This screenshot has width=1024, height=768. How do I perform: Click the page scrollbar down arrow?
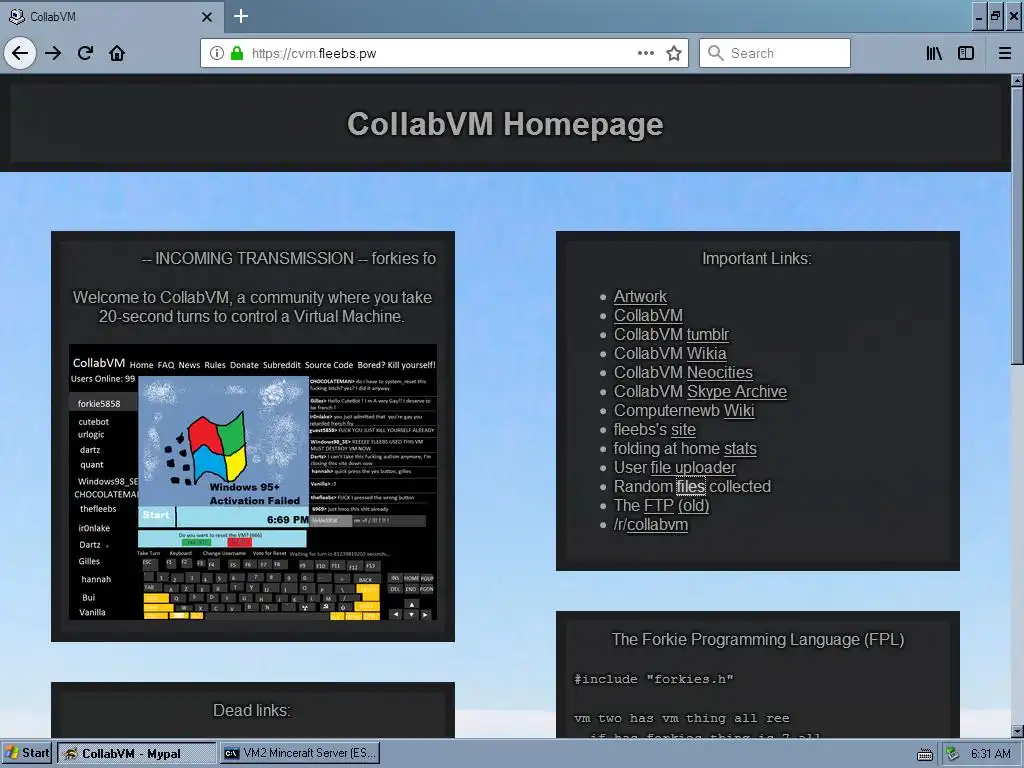[x=1017, y=731]
